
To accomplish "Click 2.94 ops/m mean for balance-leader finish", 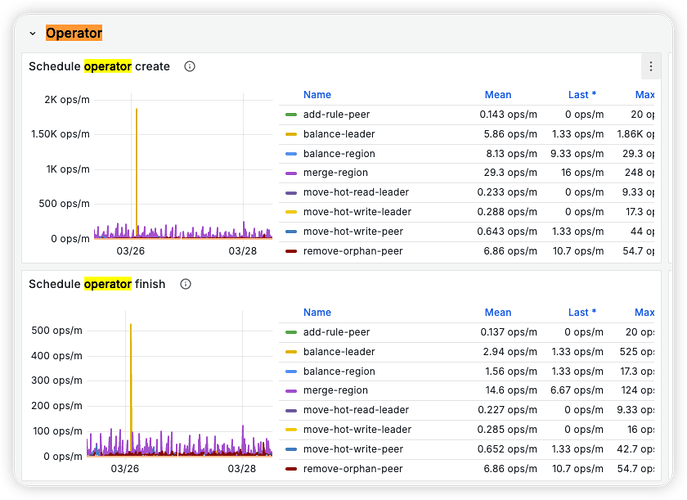I will [x=510, y=352].
